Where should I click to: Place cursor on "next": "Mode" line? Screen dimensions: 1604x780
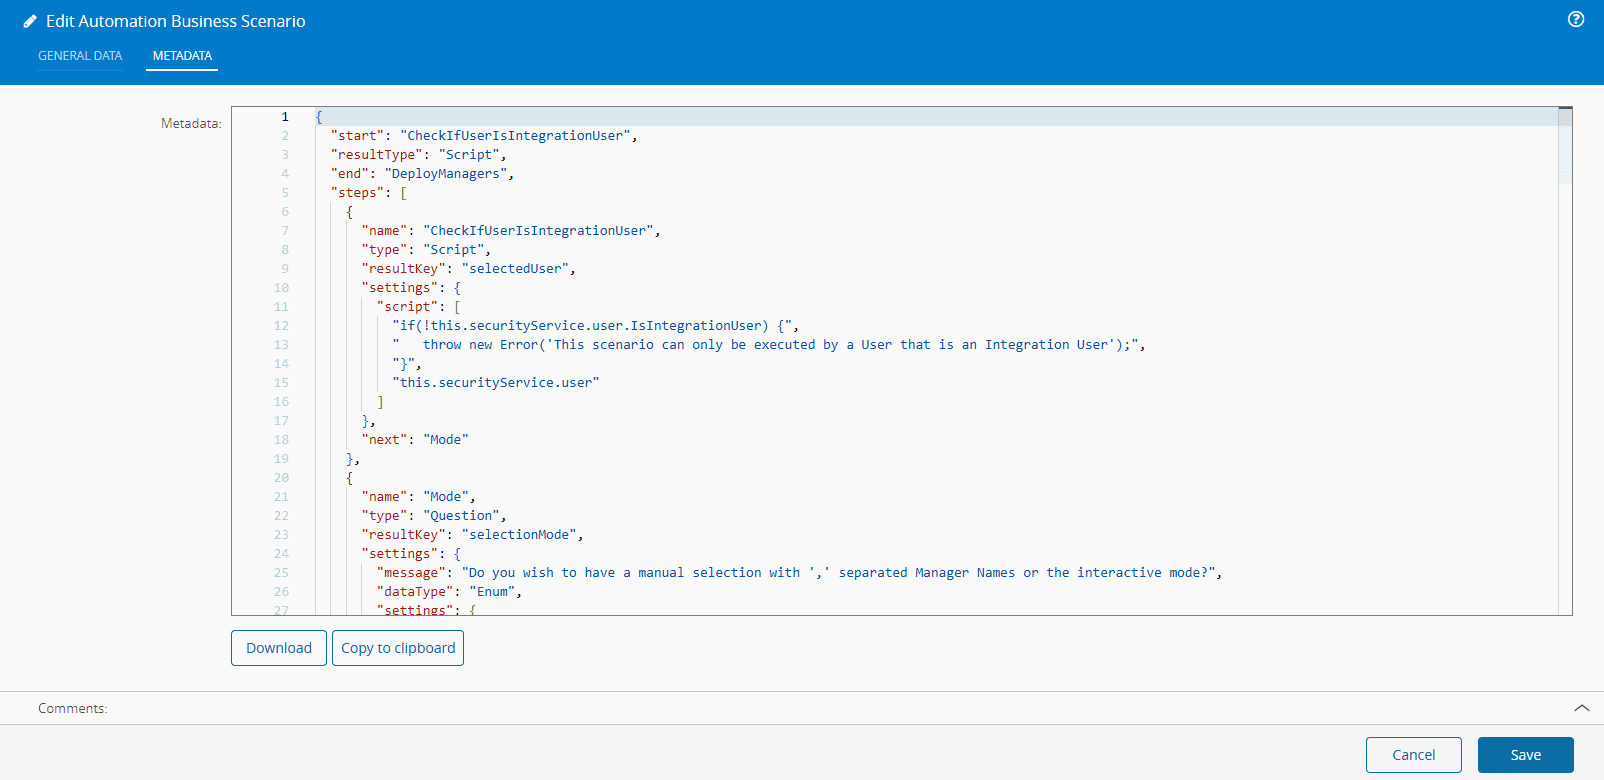pos(415,440)
